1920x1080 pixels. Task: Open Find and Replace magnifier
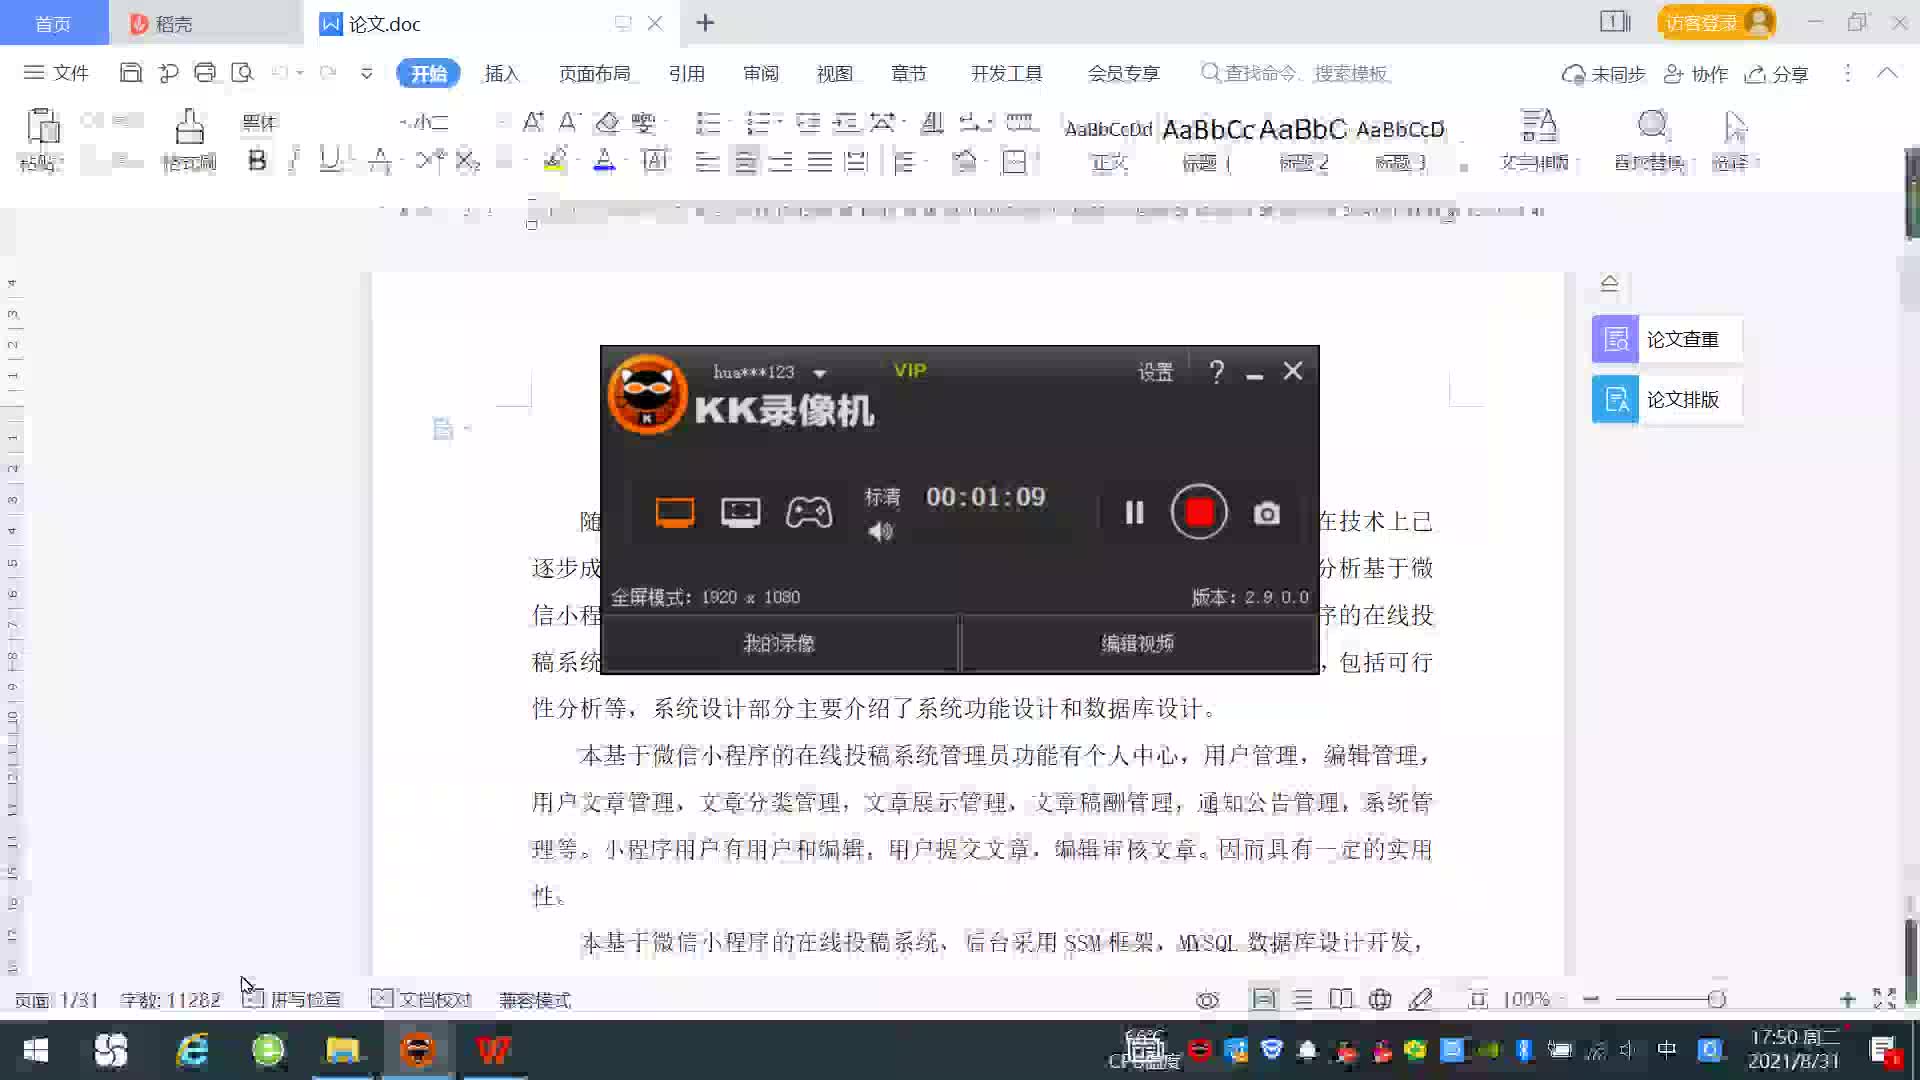point(1652,126)
